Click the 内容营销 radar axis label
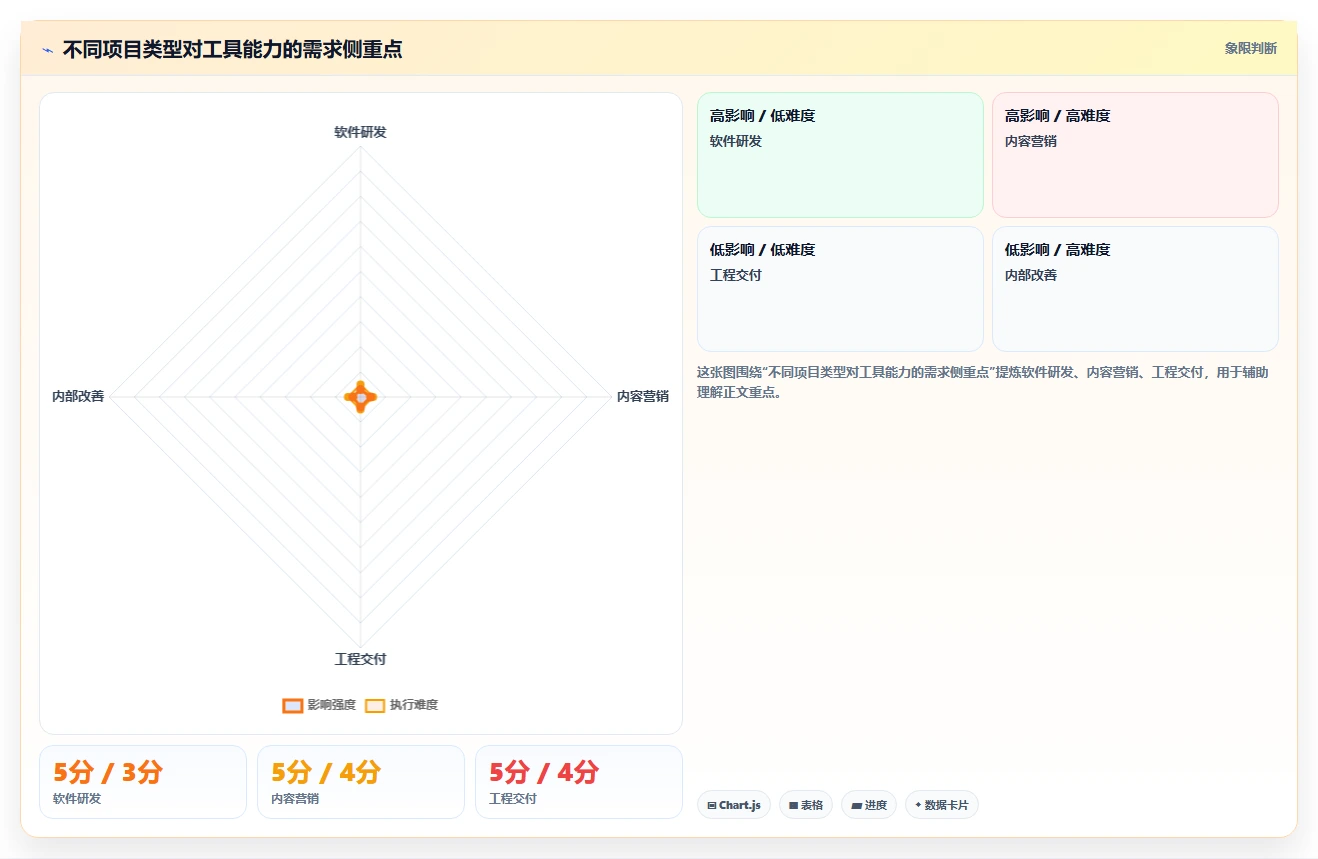 (643, 396)
